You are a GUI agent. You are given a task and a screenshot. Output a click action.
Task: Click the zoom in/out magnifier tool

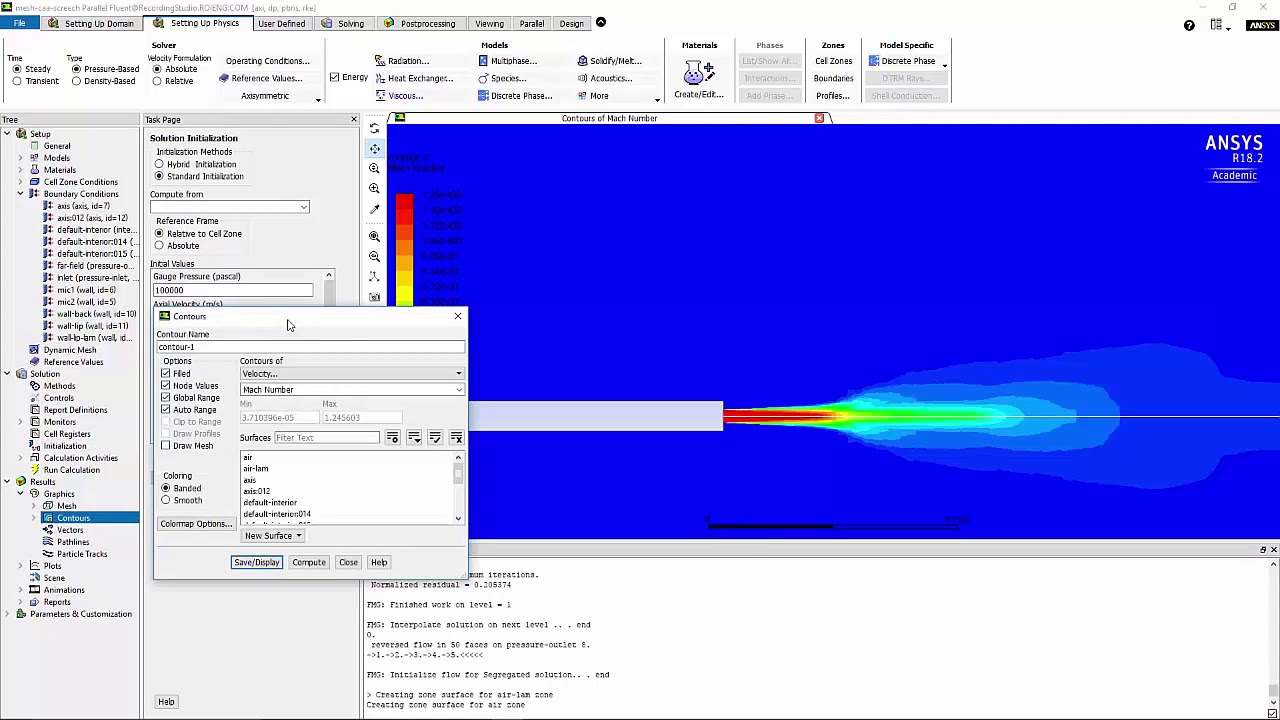[375, 168]
